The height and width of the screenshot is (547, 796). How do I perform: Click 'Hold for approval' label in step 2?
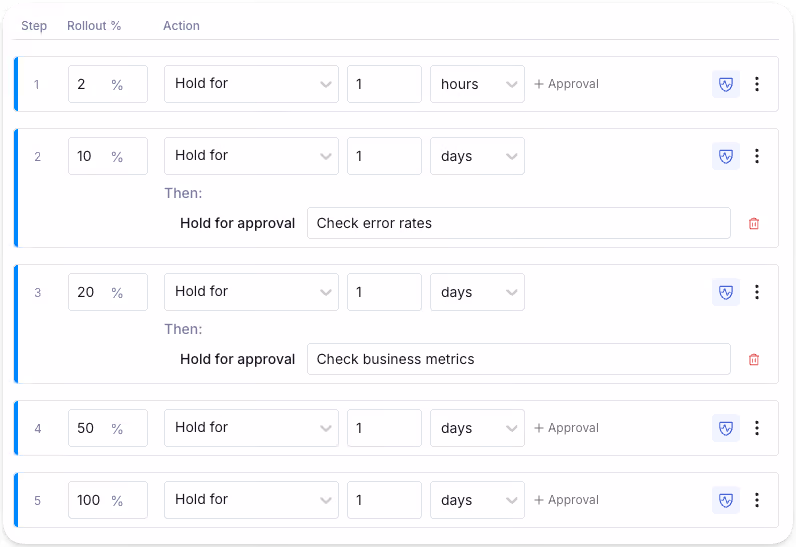pyautogui.click(x=238, y=223)
